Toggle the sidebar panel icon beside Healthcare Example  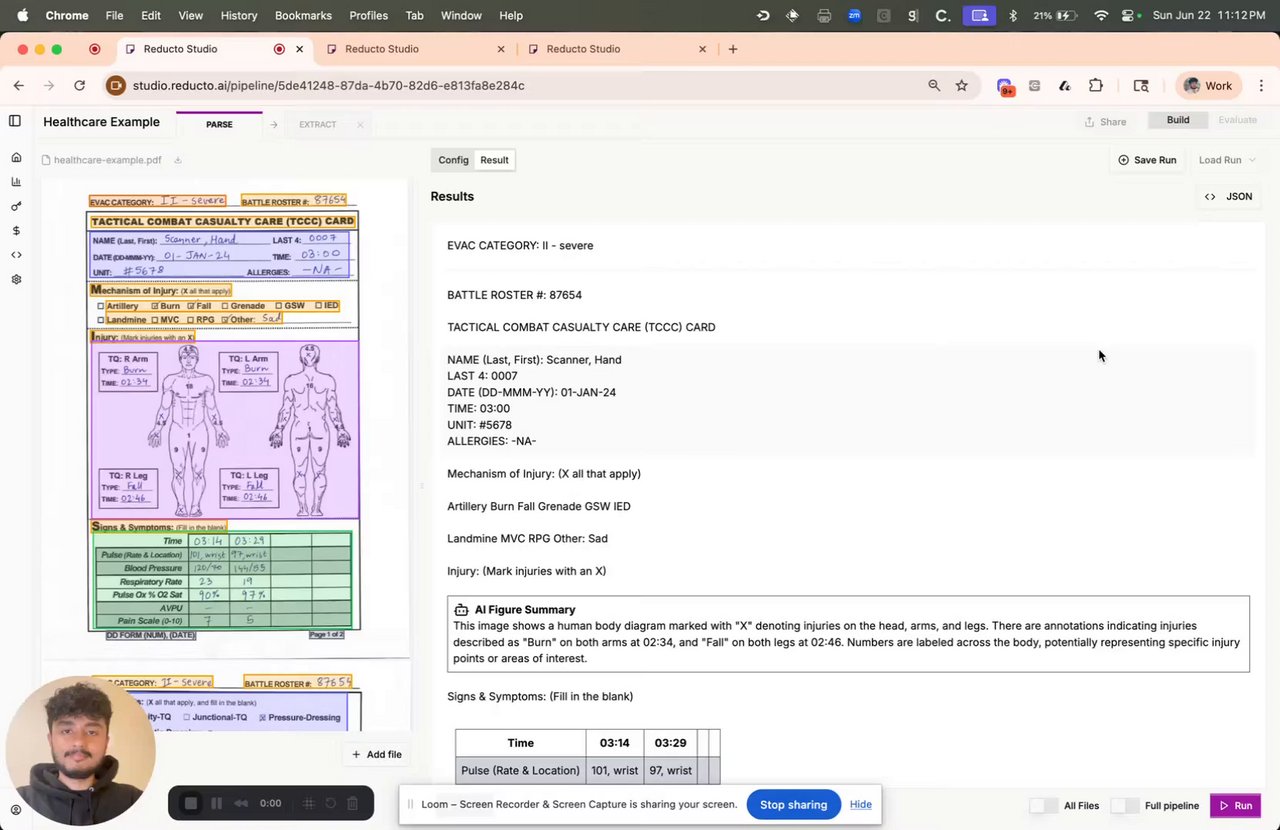15,121
